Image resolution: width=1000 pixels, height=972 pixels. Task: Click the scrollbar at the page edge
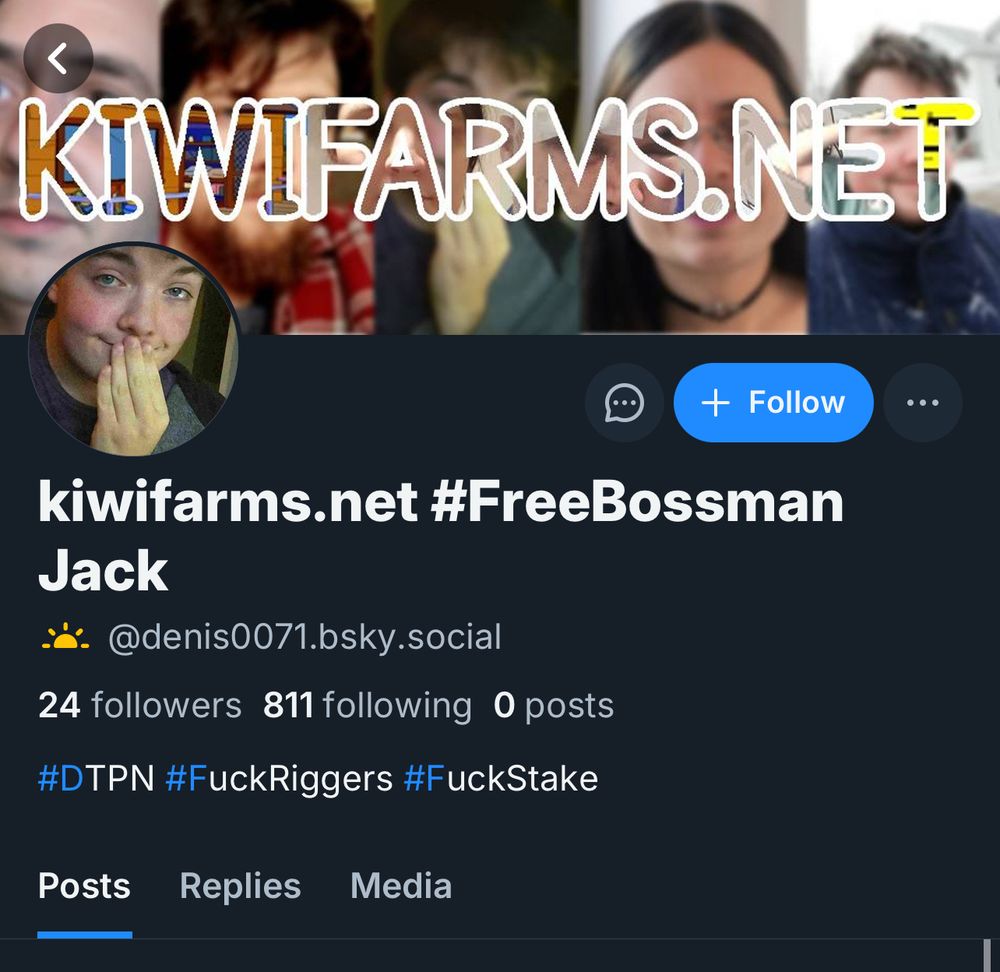click(x=987, y=955)
